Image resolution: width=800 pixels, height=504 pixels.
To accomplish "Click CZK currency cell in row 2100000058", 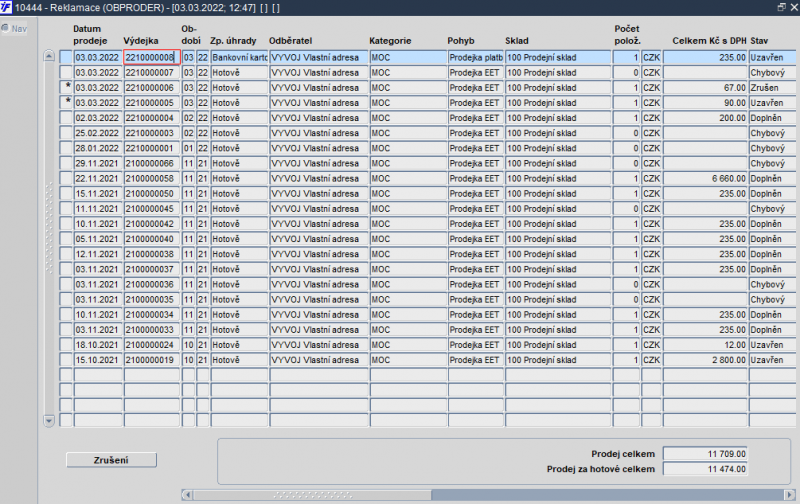I will [x=652, y=179].
